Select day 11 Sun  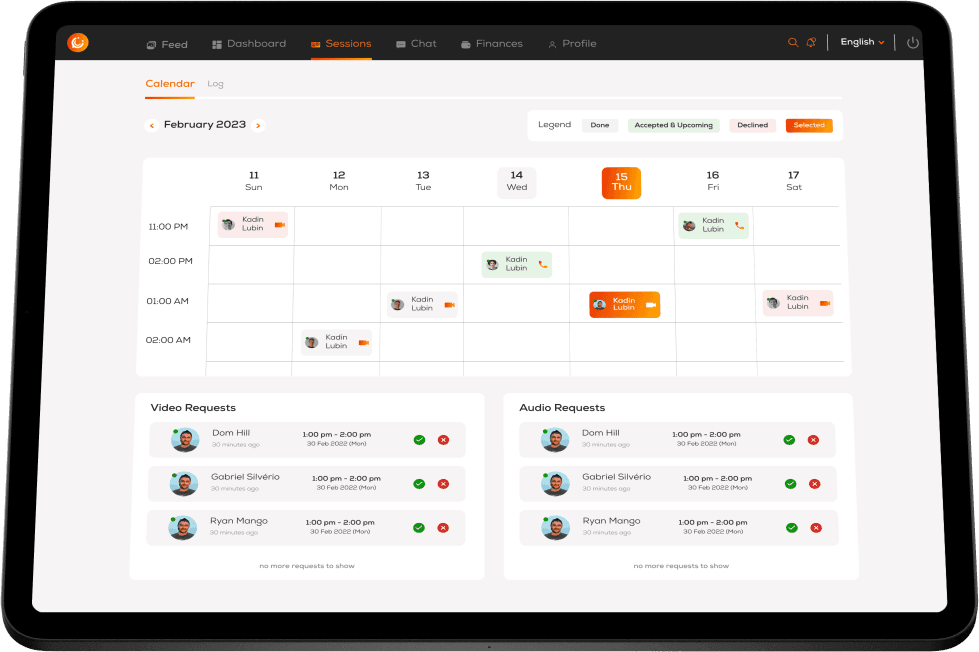click(x=253, y=181)
